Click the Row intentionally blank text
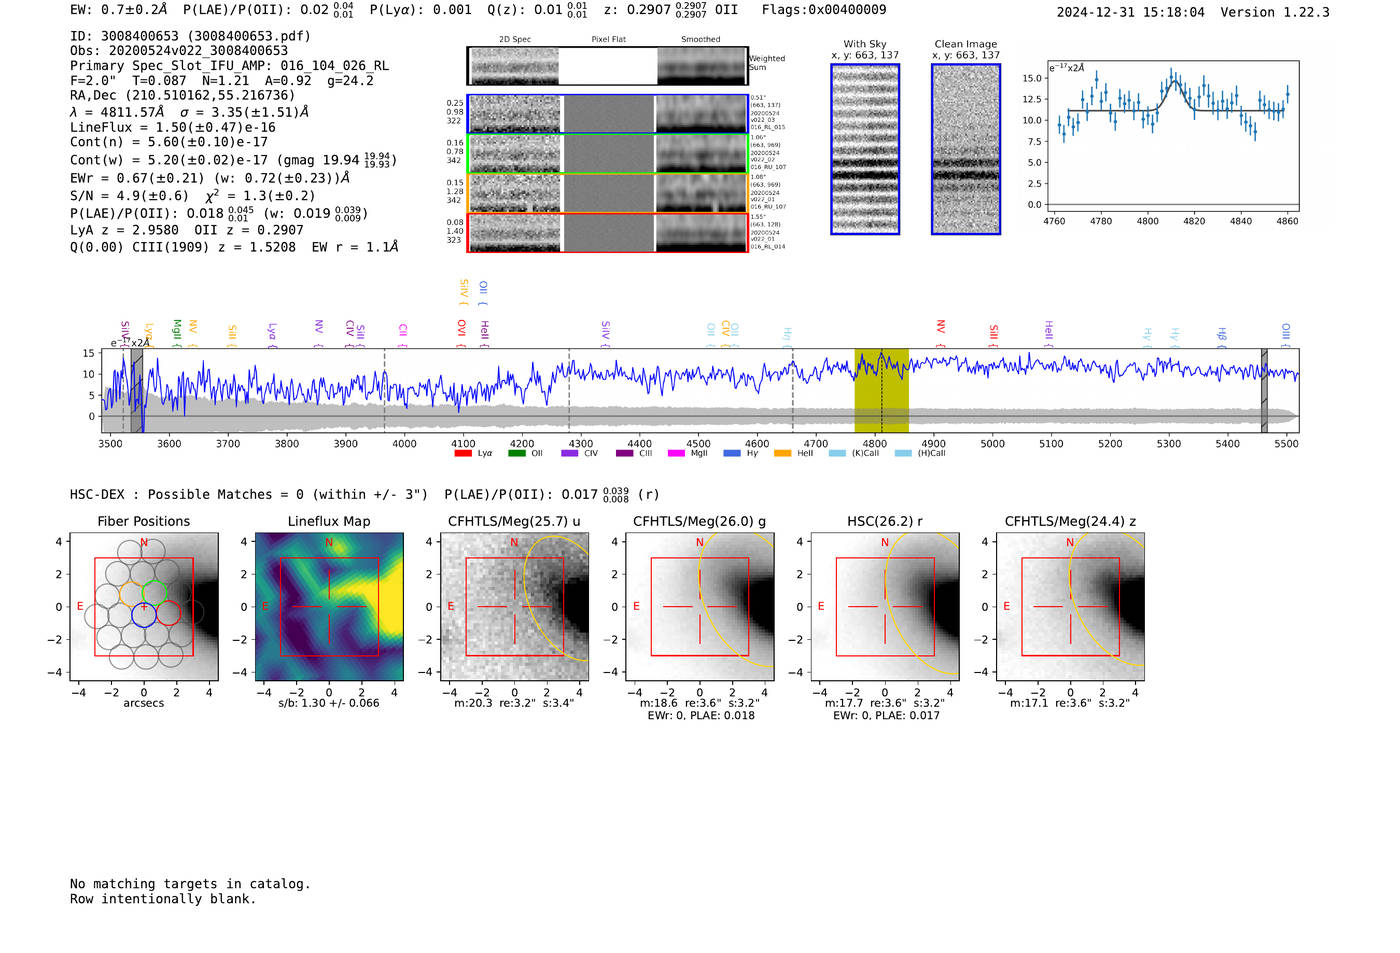The width and height of the screenshot is (1400, 953). (x=163, y=899)
